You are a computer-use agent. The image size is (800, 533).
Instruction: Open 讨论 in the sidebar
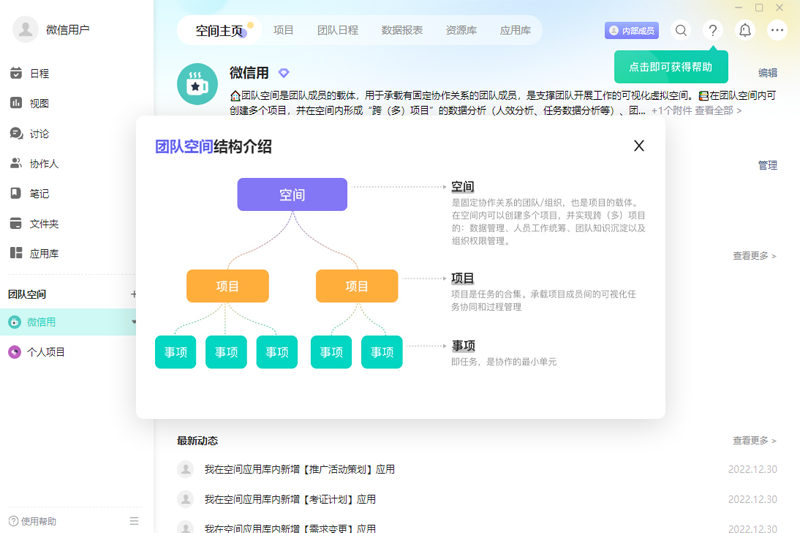39,133
